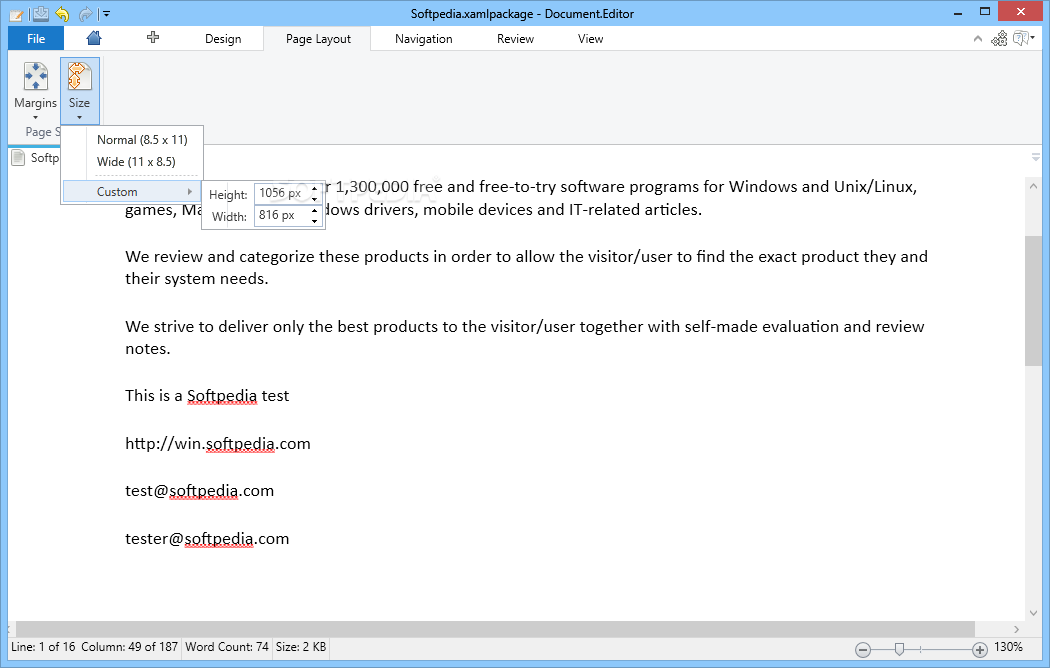Switch to the Design tab
1050x668 pixels.
click(223, 39)
